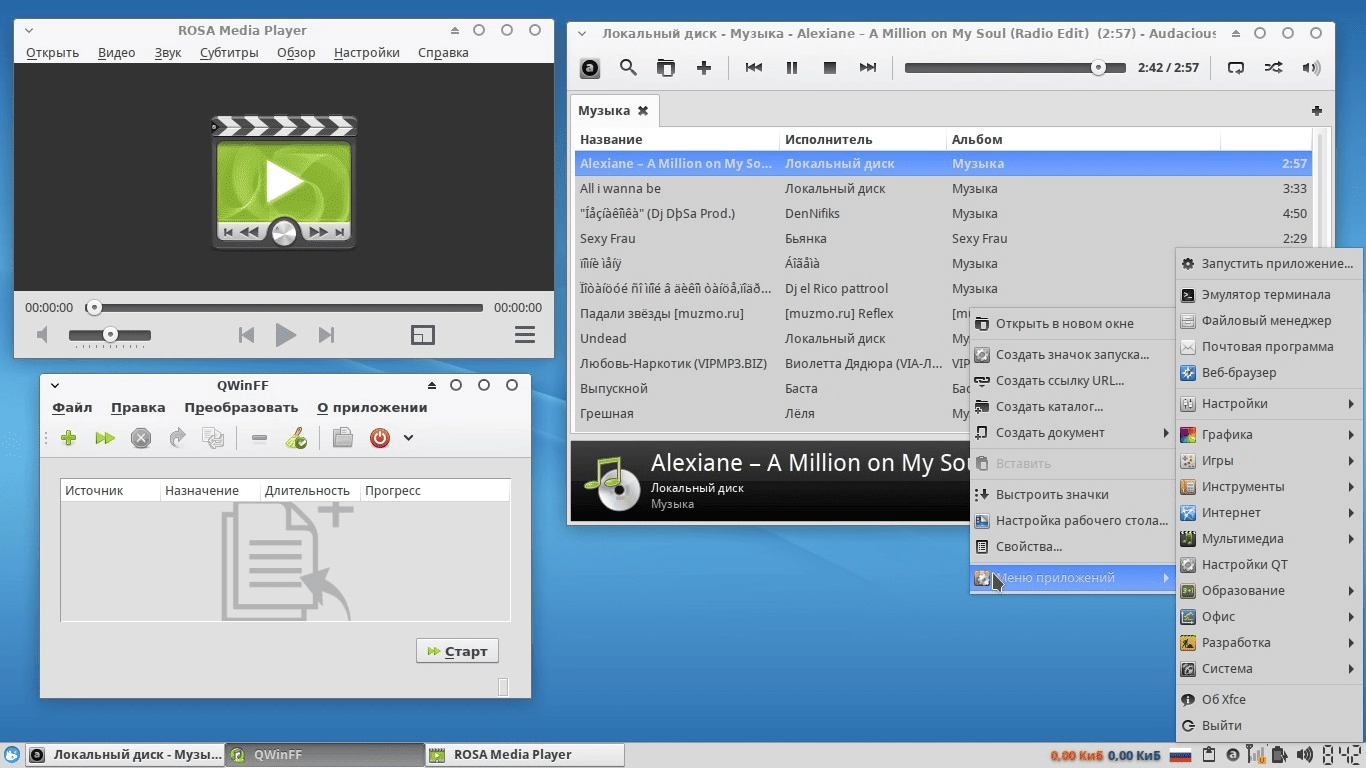Click the open files icon in Audacious
Image resolution: width=1366 pixels, height=768 pixels.
click(665, 68)
